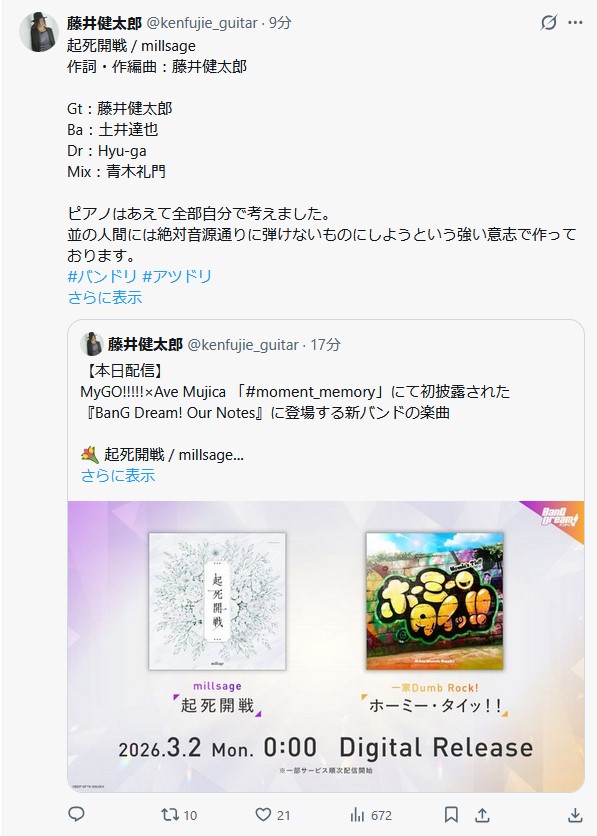Expand main tweet with さらに表示
This screenshot has height=836, width=597.
105,298
